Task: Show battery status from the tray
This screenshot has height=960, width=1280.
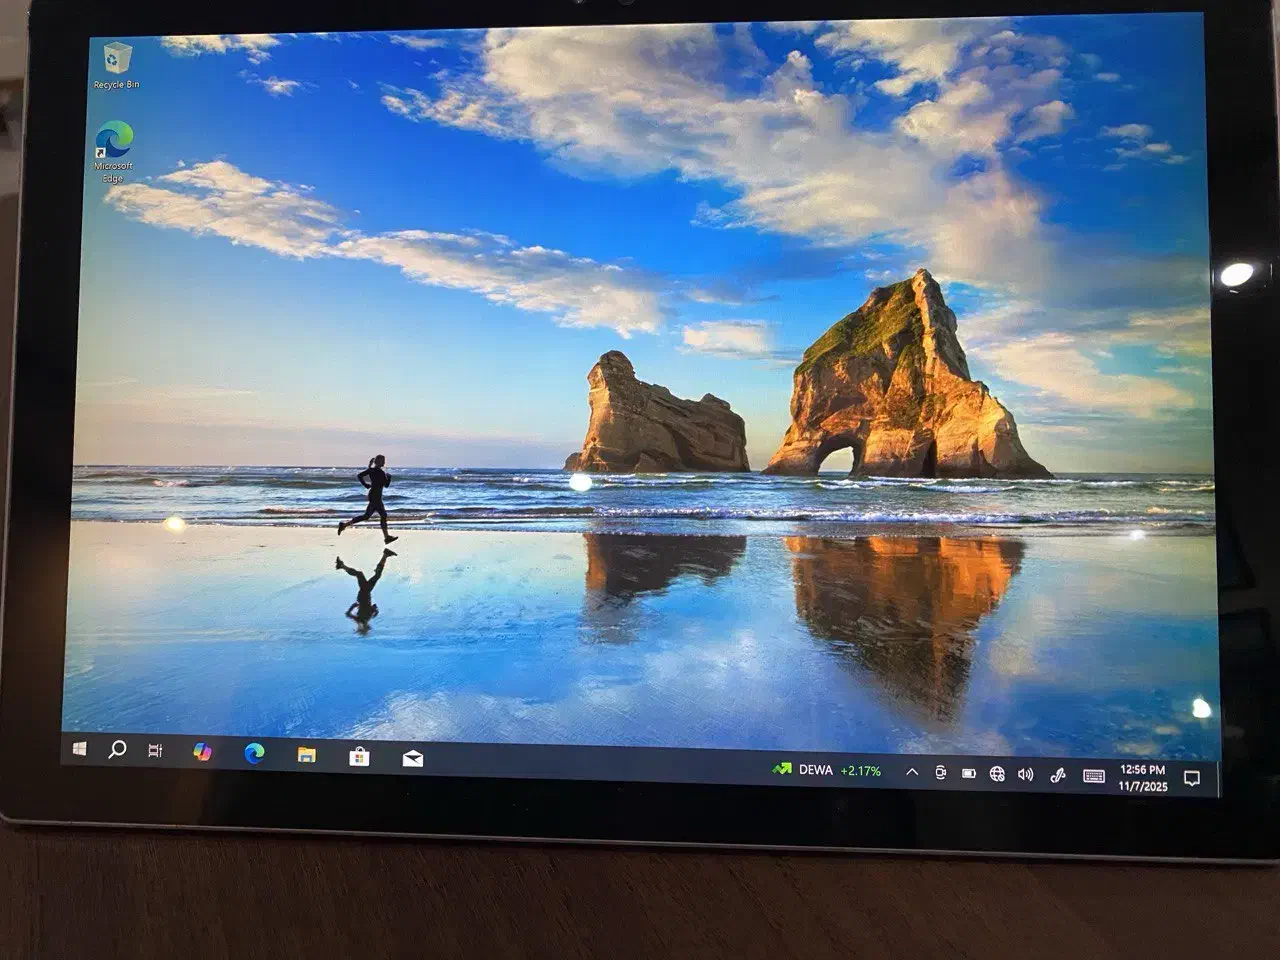Action: (968, 773)
